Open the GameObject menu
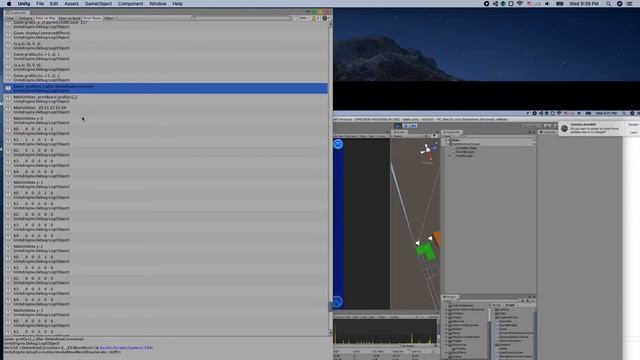 click(x=98, y=4)
